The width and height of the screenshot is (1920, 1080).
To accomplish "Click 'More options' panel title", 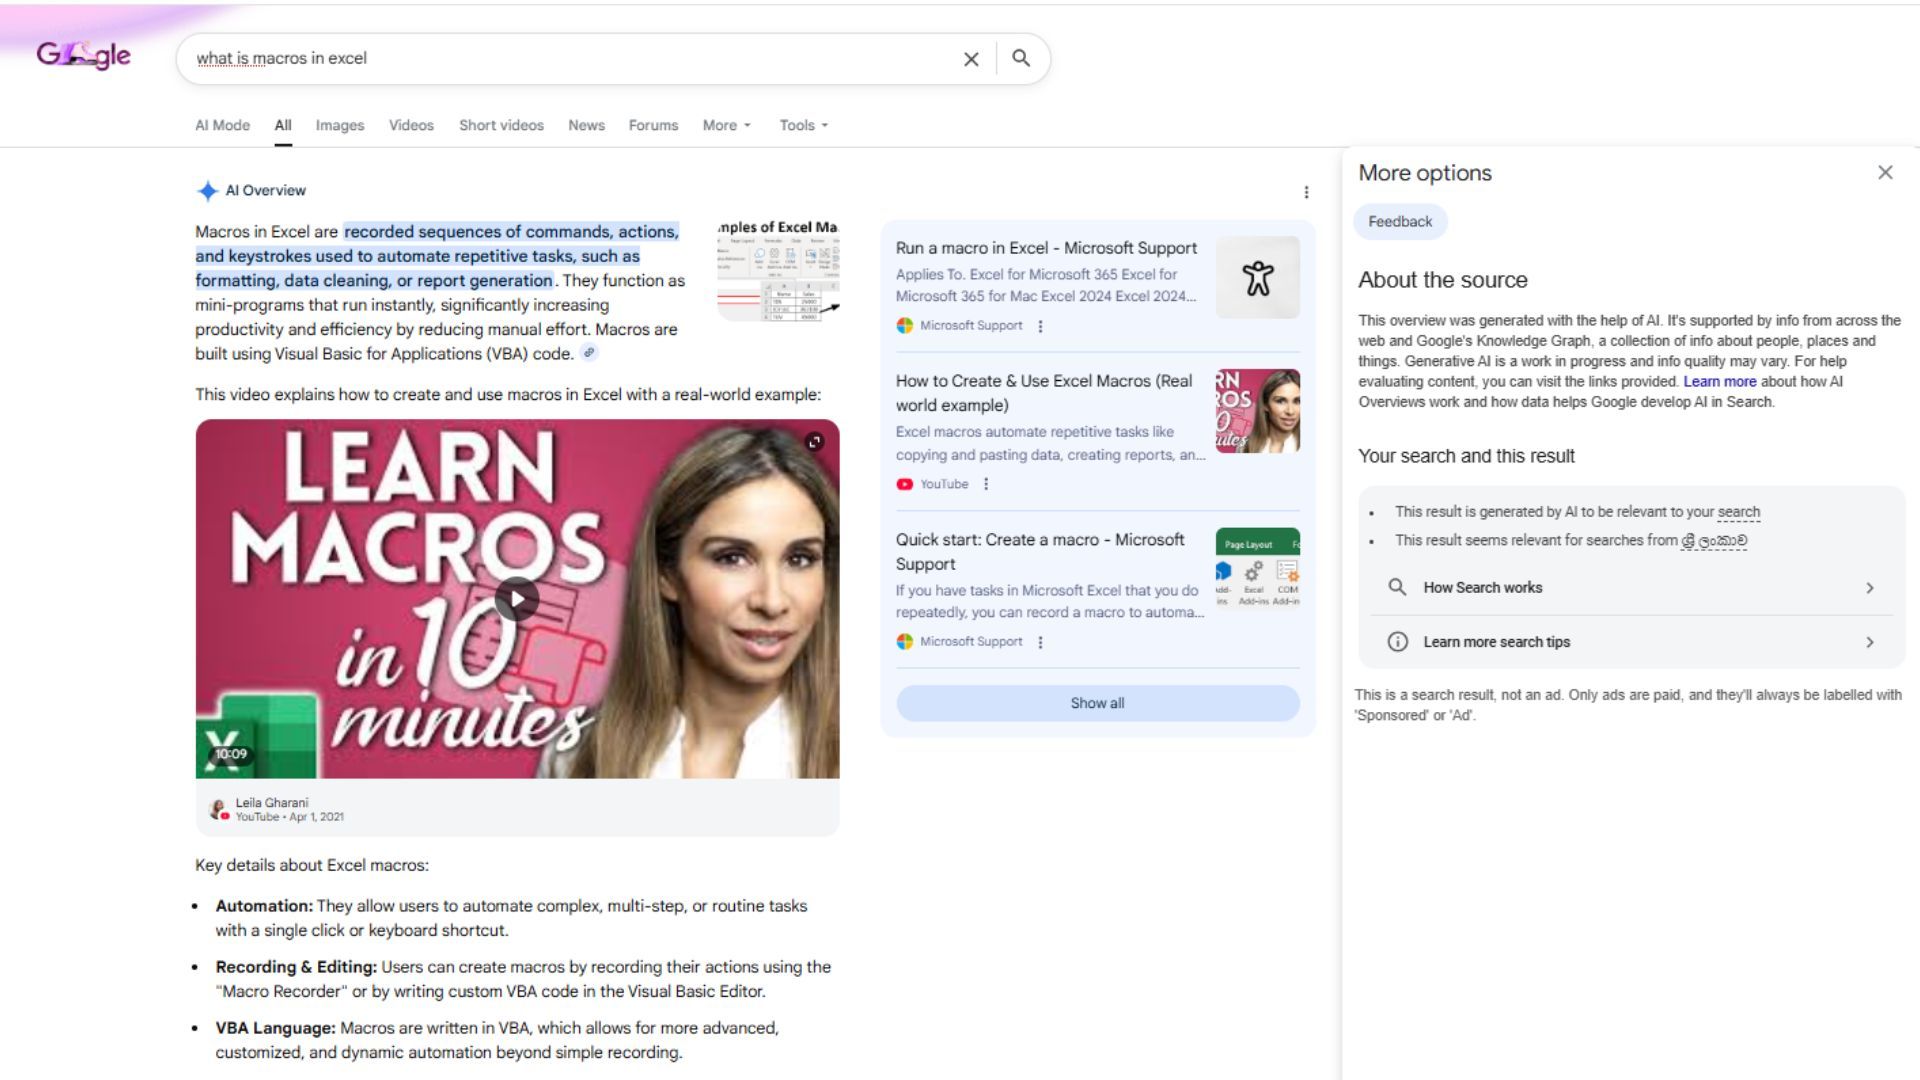I will tap(1425, 173).
